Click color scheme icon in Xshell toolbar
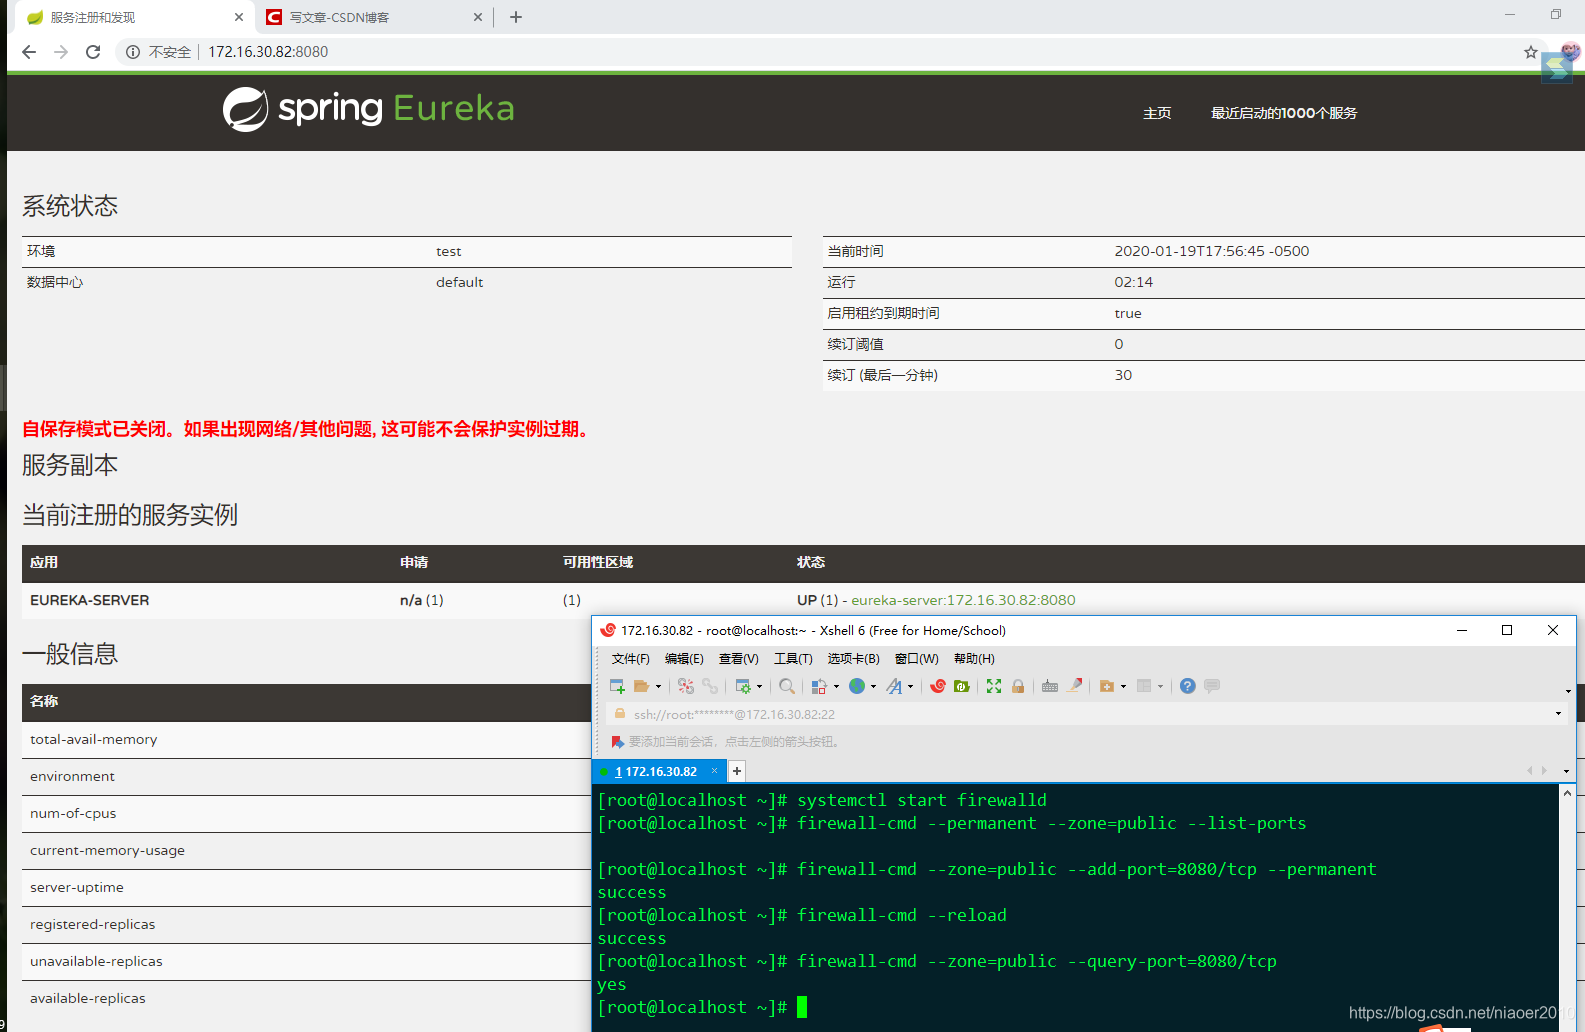 [819, 686]
